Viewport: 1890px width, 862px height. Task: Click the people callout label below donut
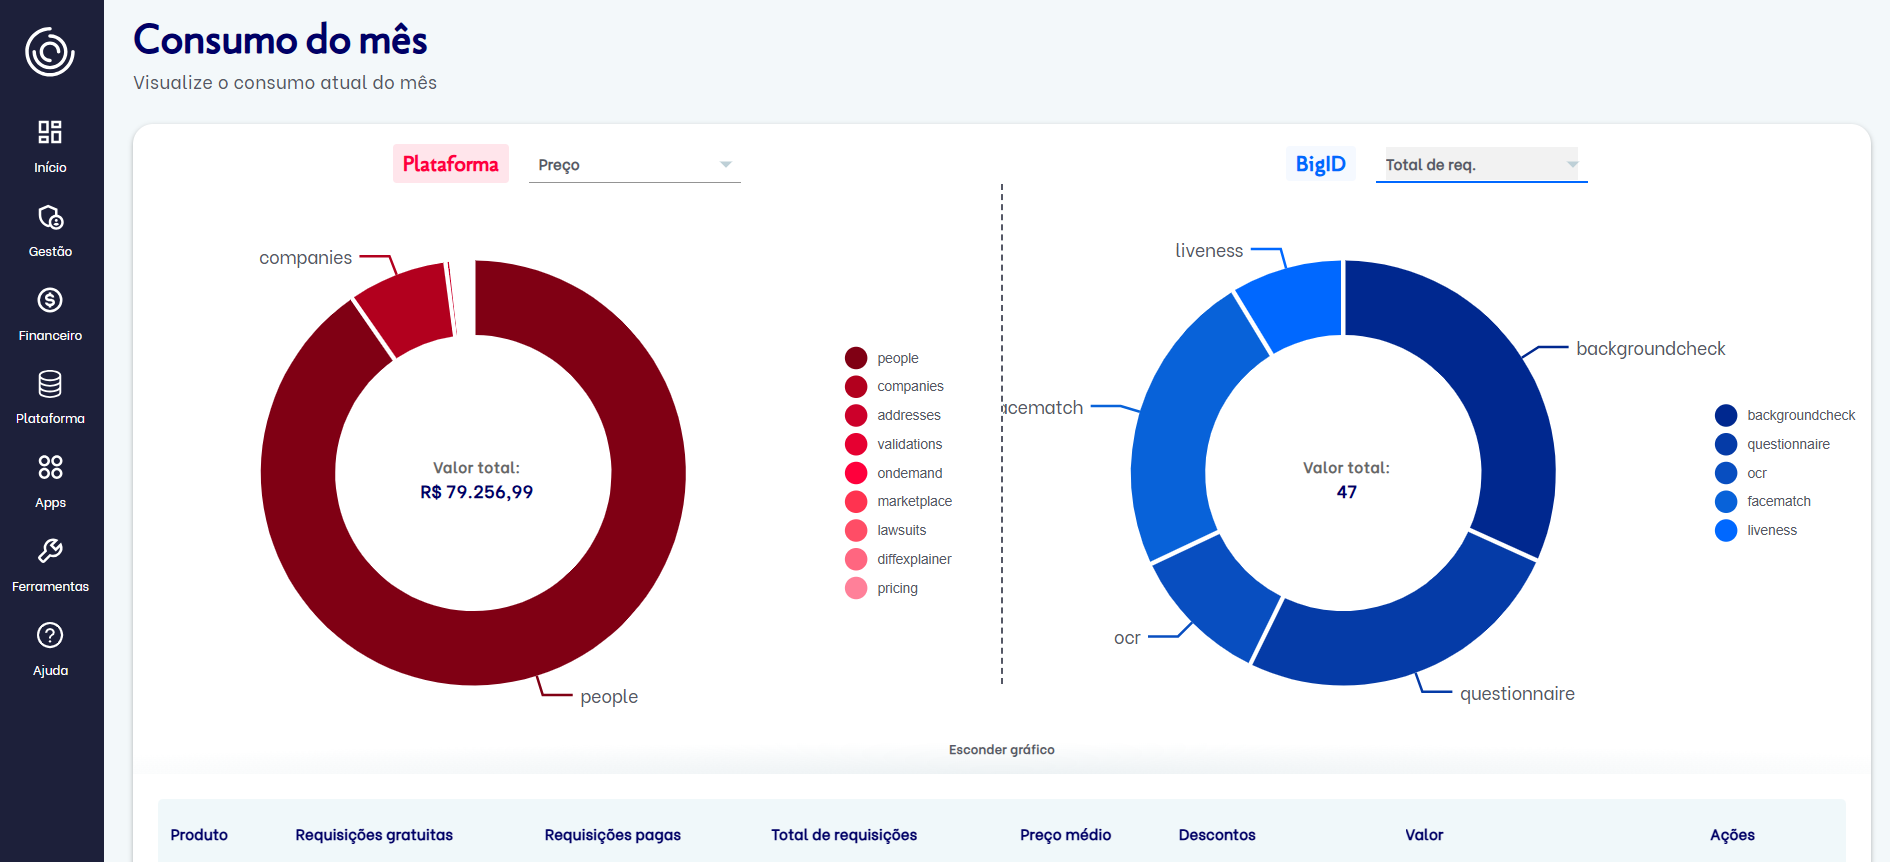point(609,697)
